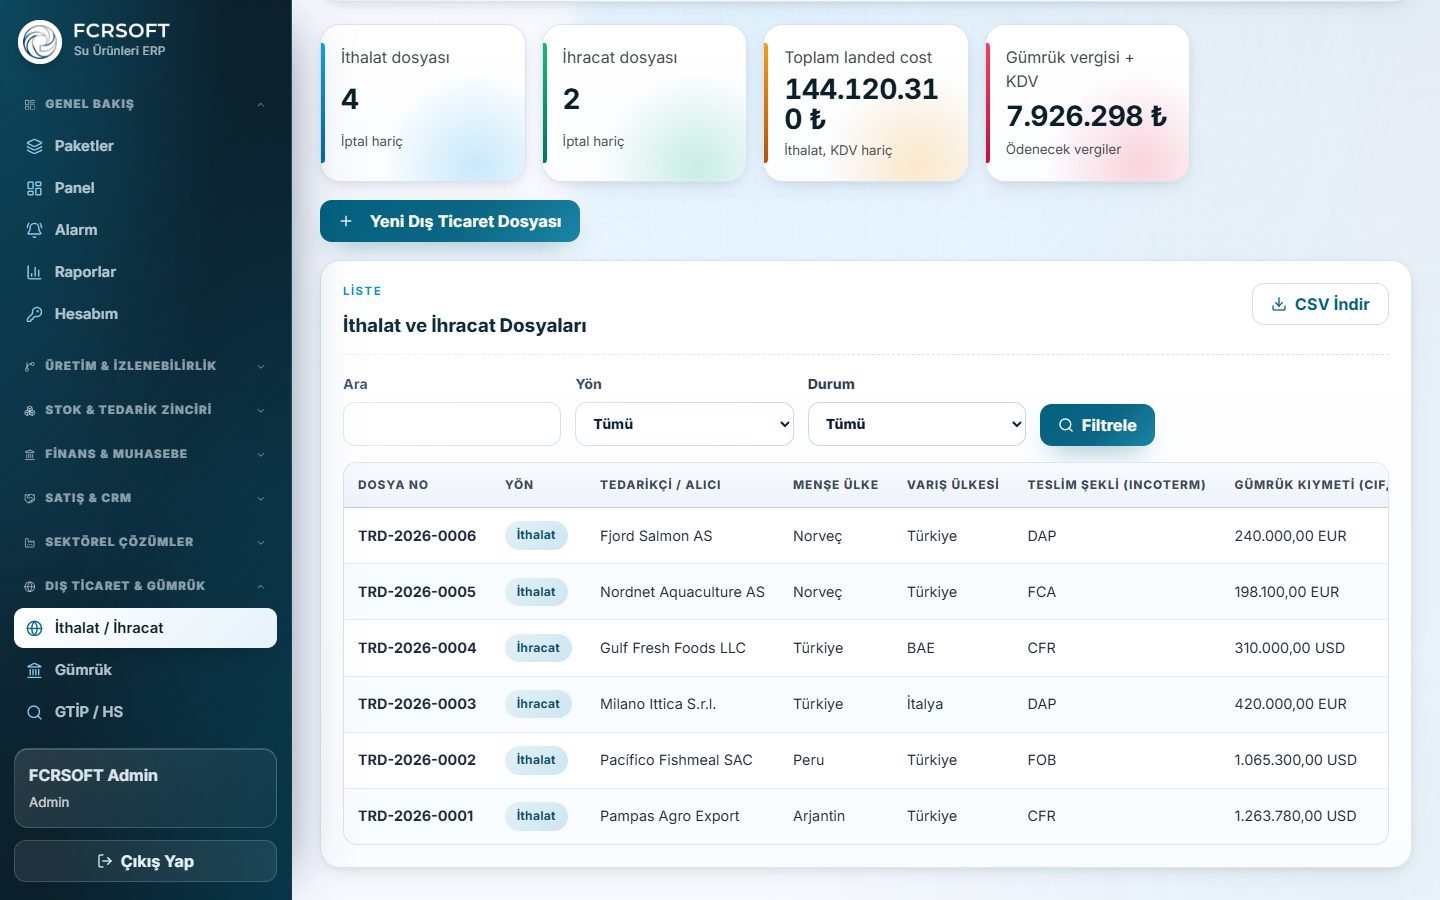
Task: Click the Alarm bell icon
Action: 34,230
